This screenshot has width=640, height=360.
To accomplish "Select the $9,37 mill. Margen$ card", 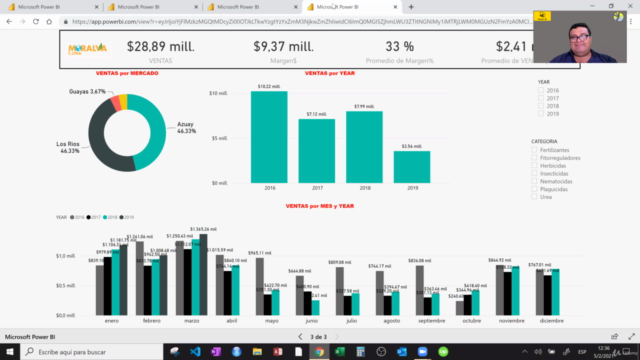I will coord(283,51).
